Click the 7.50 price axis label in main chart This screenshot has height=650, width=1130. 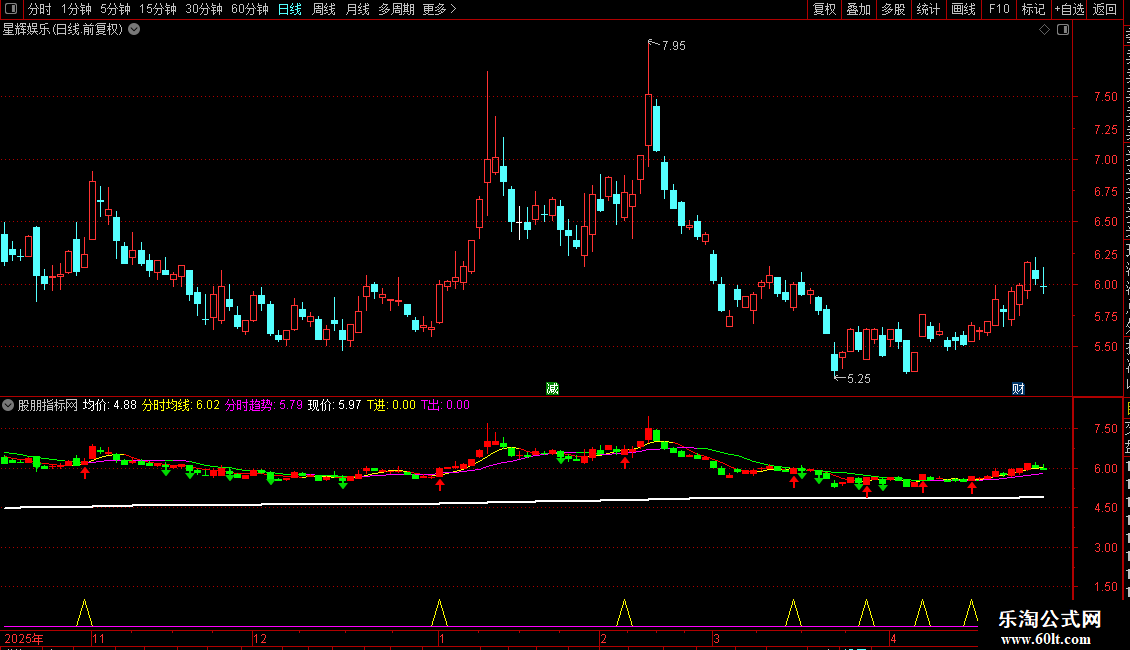coord(1105,97)
